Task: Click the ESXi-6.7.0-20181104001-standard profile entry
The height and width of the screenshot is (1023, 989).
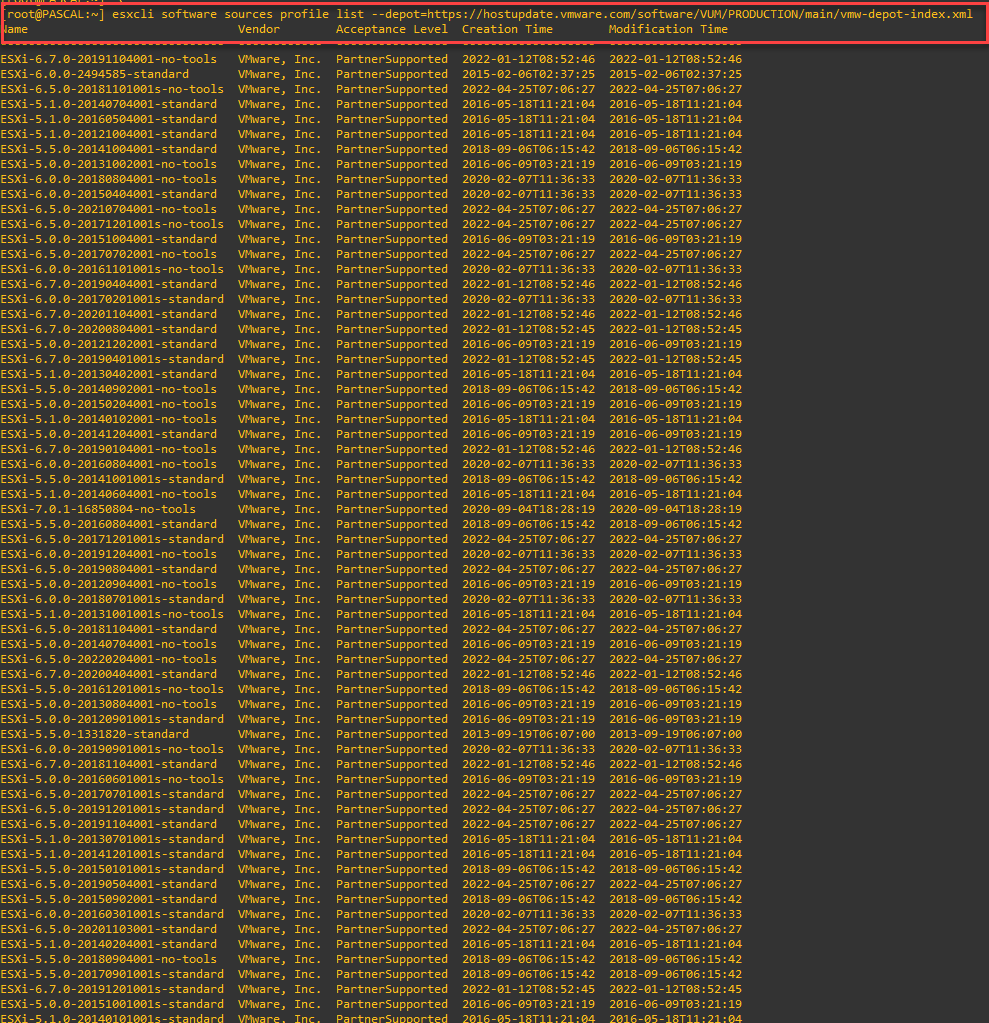Action: point(108,764)
